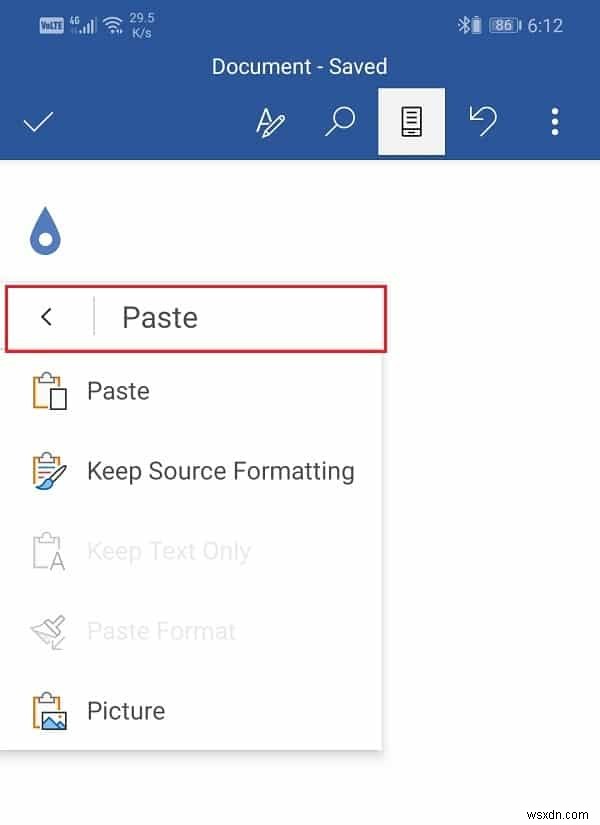This screenshot has width=600, height=825.
Task: Tap the Paste clipboard icon
Action: point(49,391)
